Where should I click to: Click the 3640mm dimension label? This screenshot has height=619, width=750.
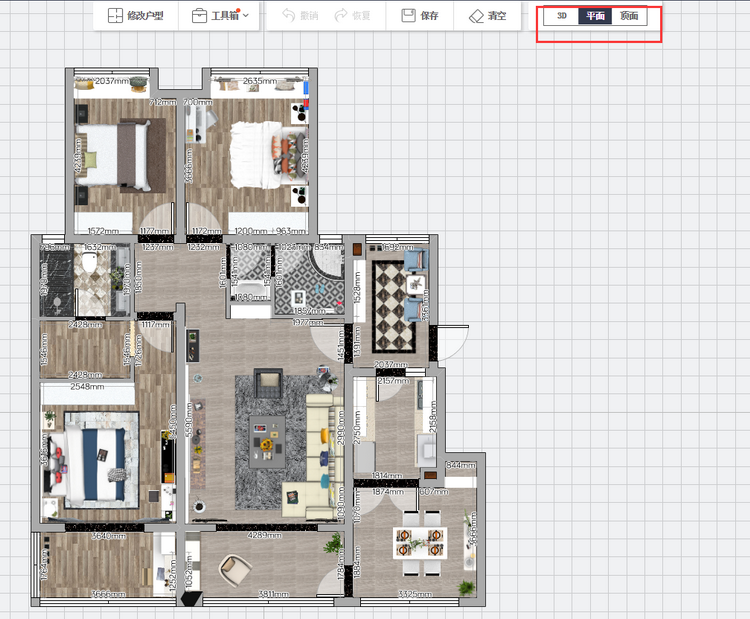click(x=109, y=536)
